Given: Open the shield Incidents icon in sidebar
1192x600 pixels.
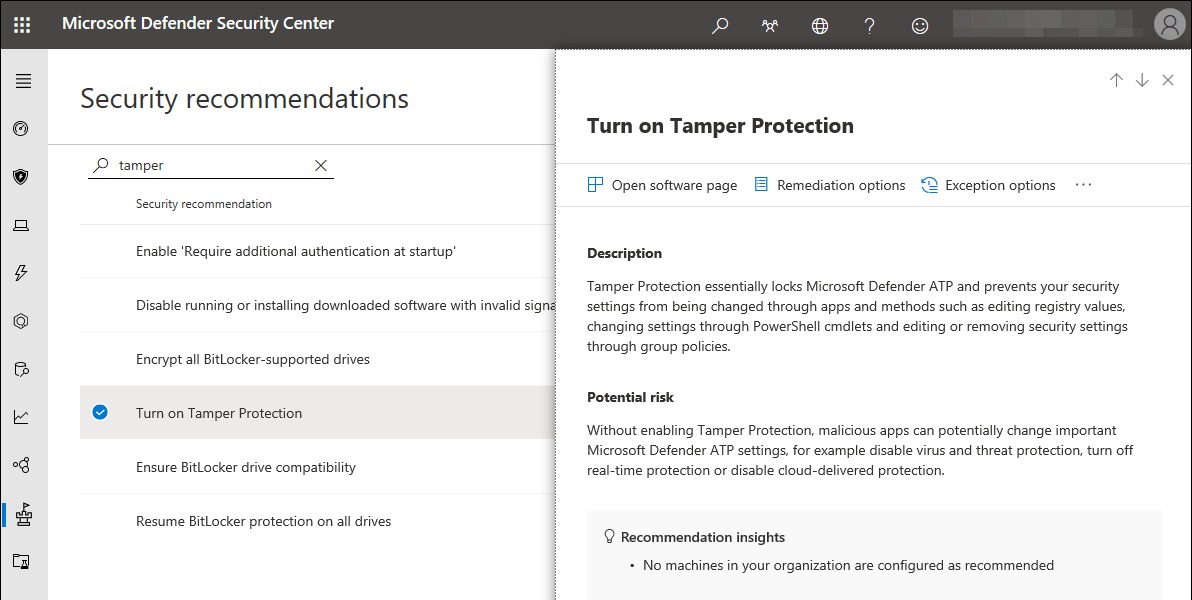Looking at the screenshot, I should 21,177.
